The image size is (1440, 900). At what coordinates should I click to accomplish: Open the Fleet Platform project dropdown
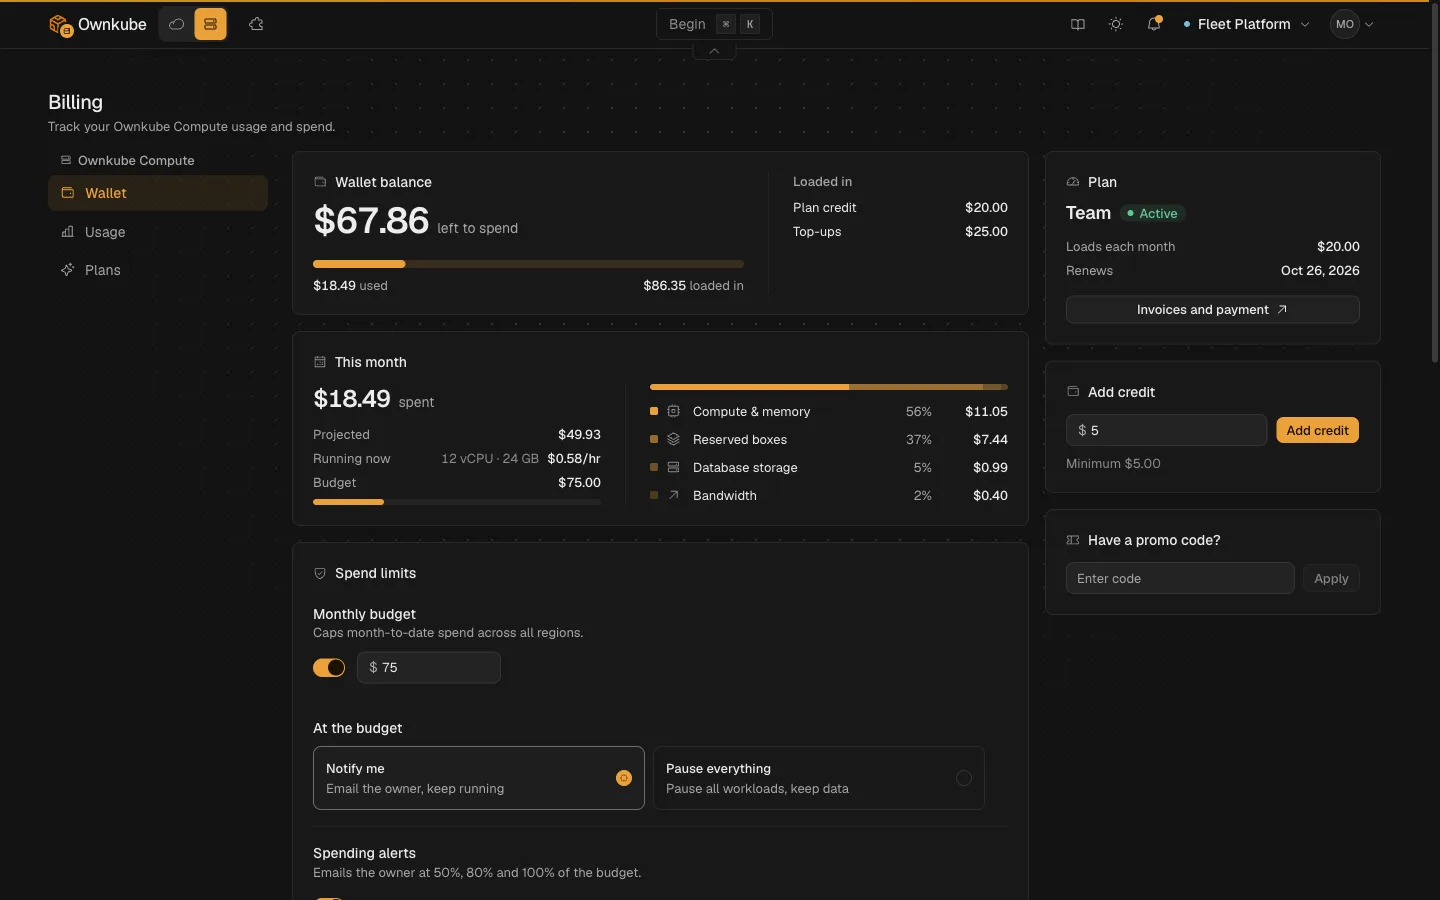click(x=1246, y=24)
